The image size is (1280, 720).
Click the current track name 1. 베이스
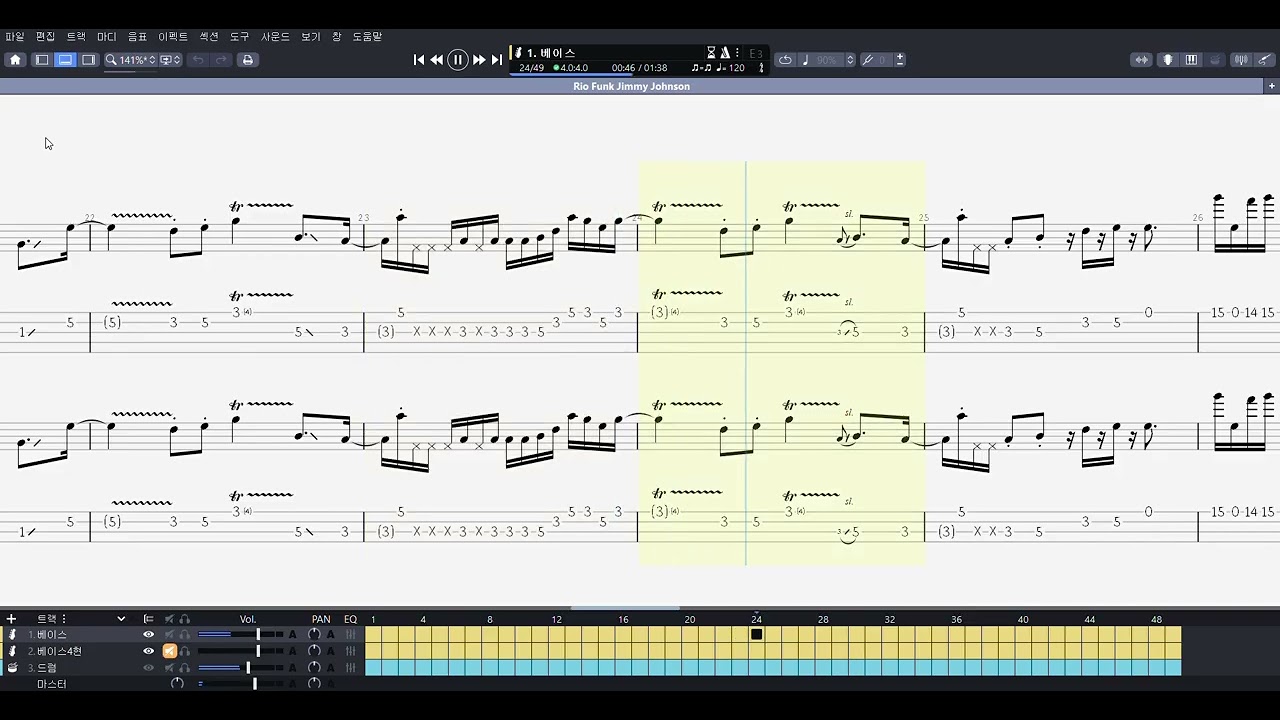[551, 53]
